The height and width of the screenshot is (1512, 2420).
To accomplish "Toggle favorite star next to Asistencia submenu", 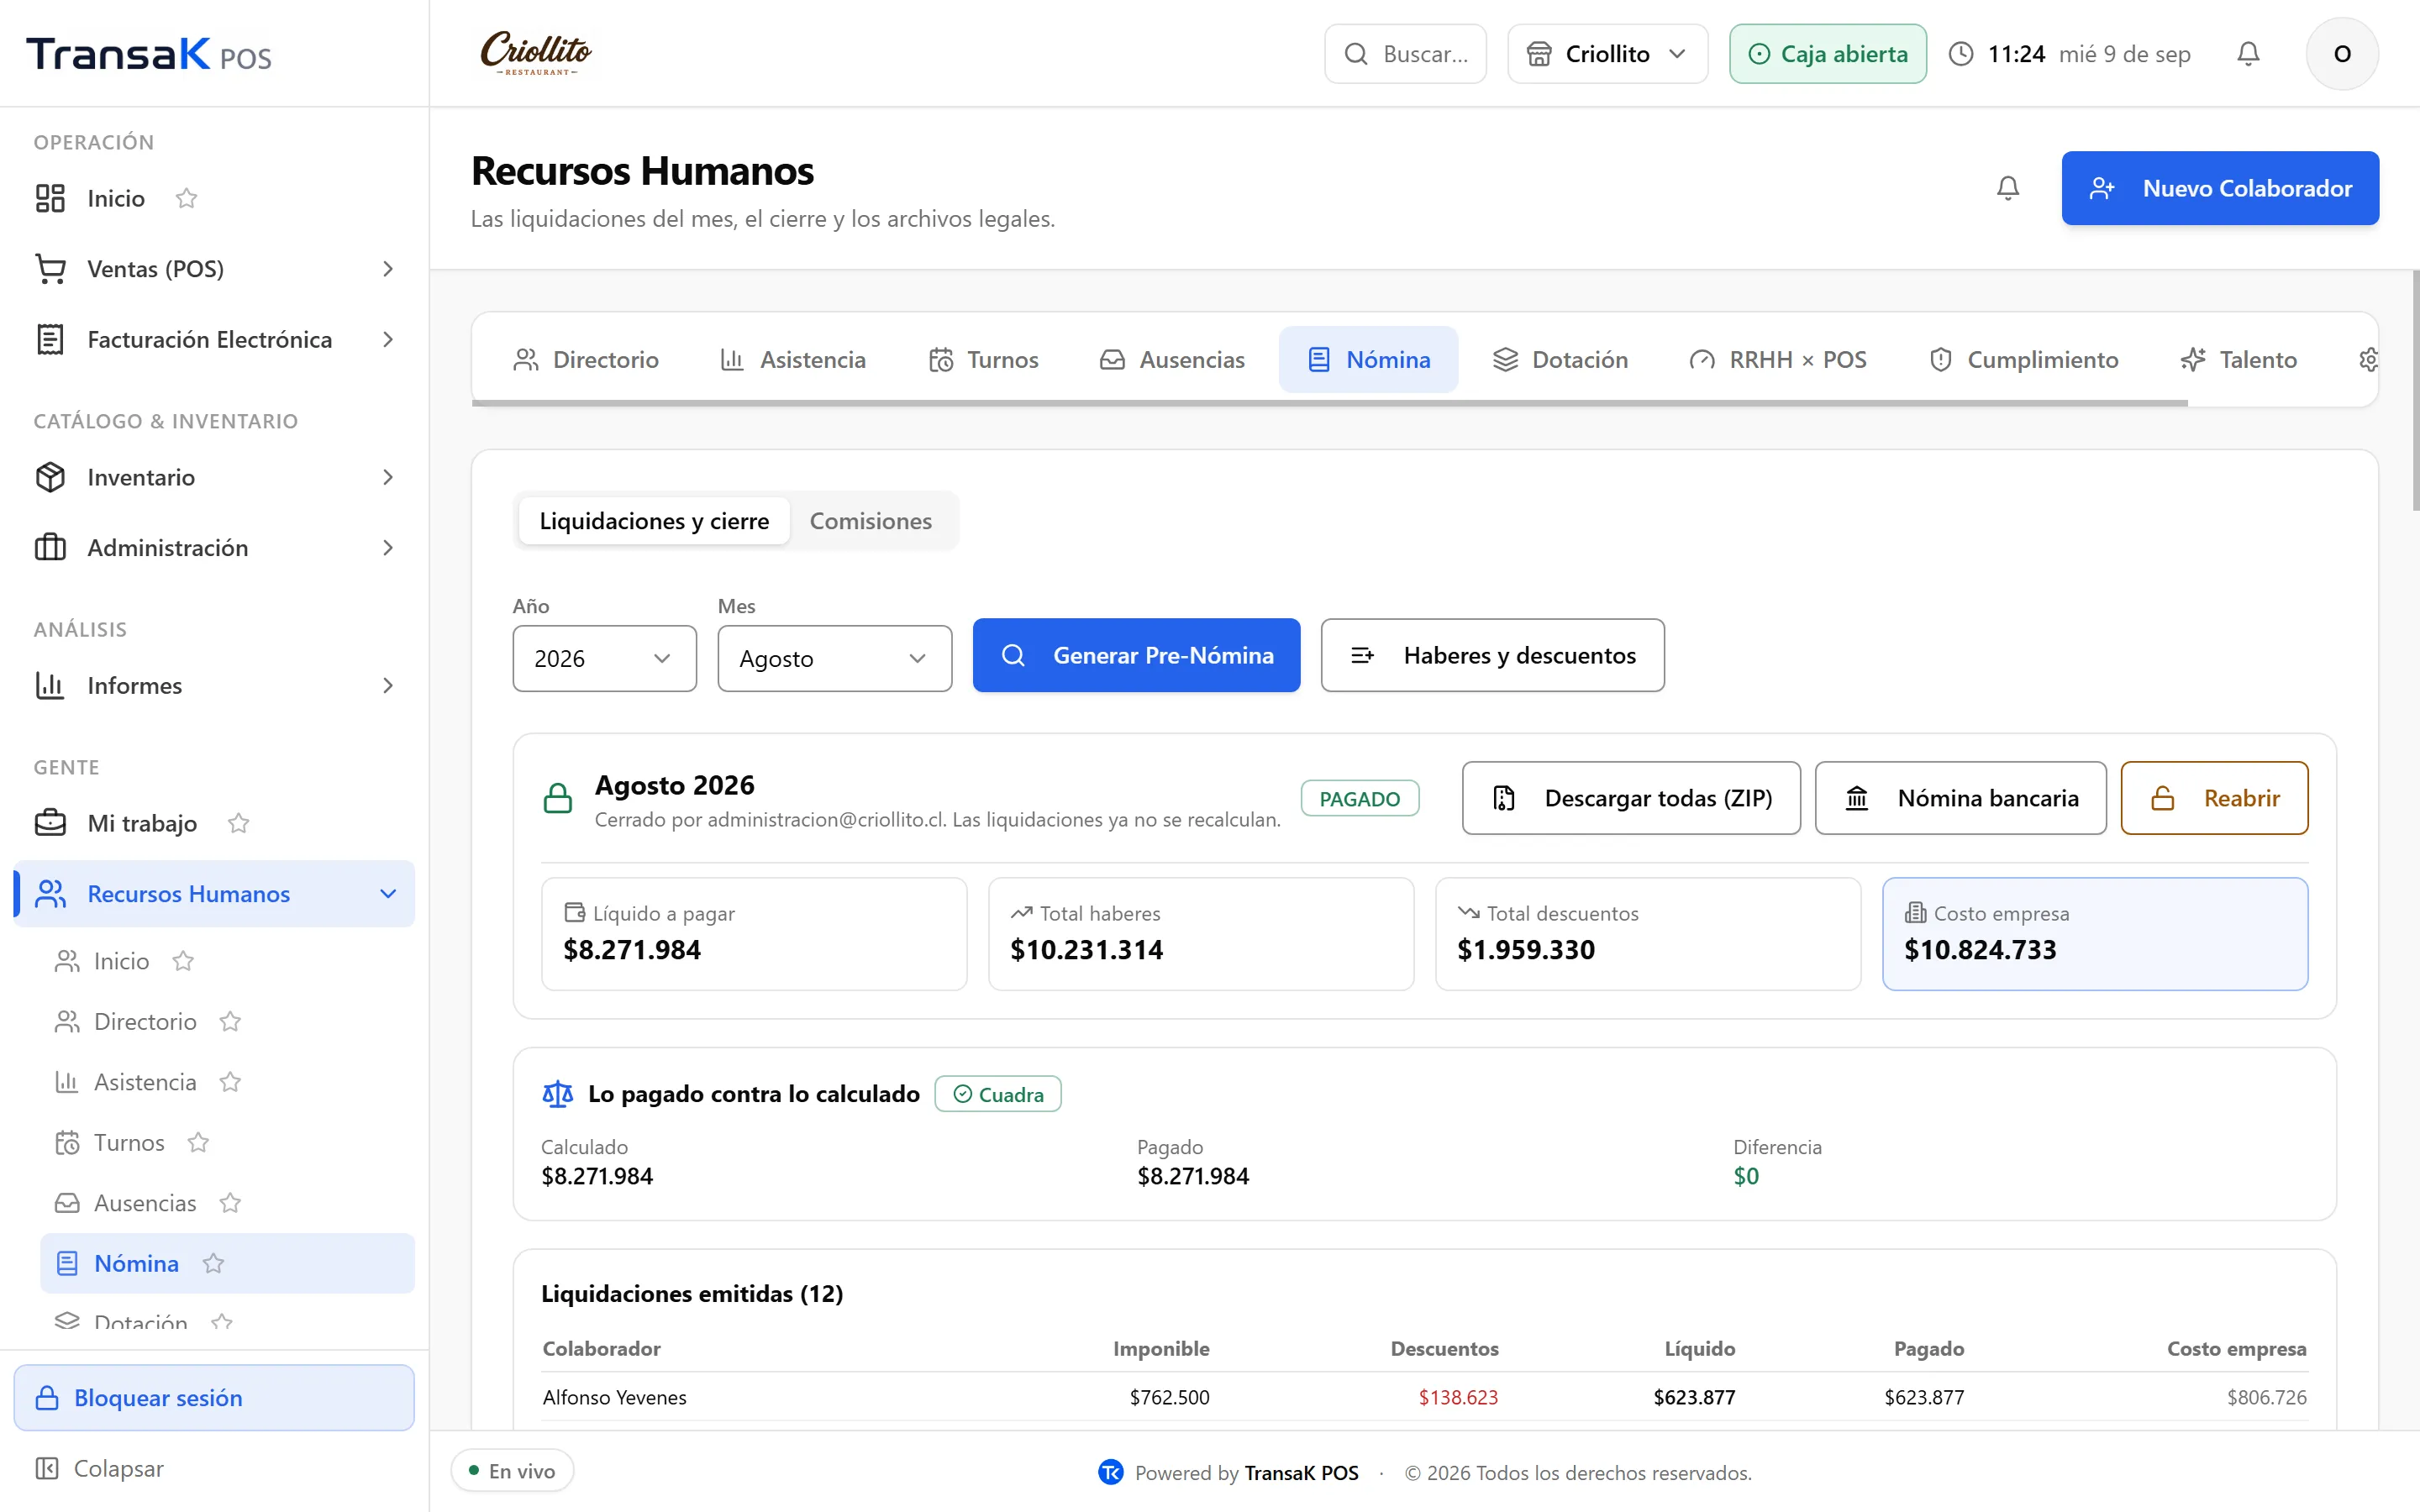I will pyautogui.click(x=230, y=1082).
